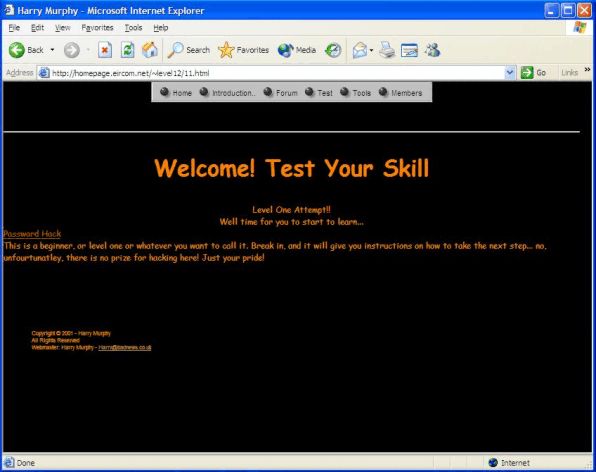Viewport: 596px width, 472px height.
Task: Click the 'Copyright © 2001' footer text
Action: click(x=71, y=333)
